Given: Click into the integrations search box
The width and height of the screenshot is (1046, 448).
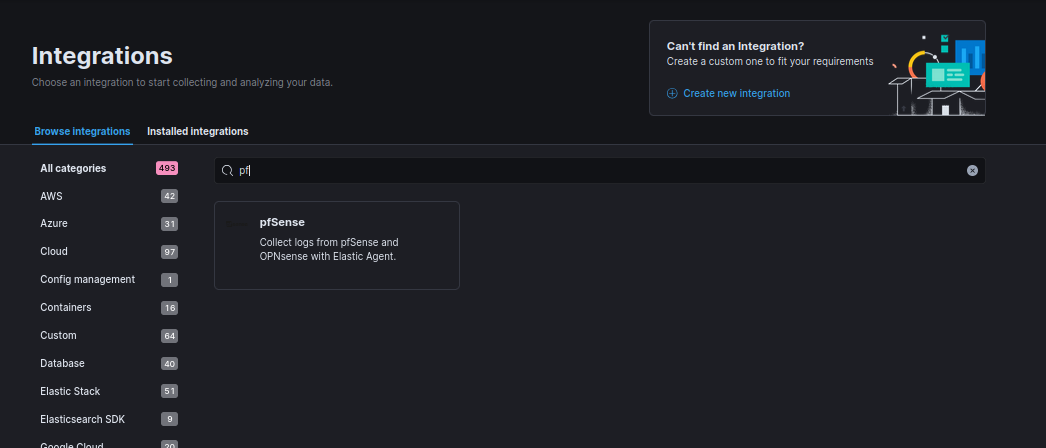Looking at the screenshot, I should (600, 171).
